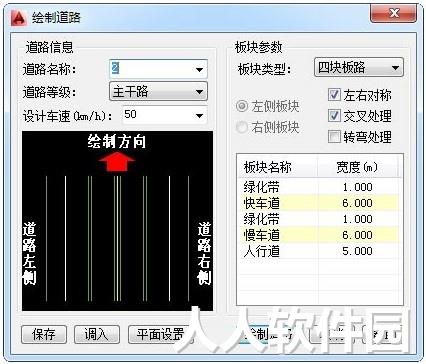Click the 调入 button
Viewport: 426px width, 364px height.
(97, 335)
